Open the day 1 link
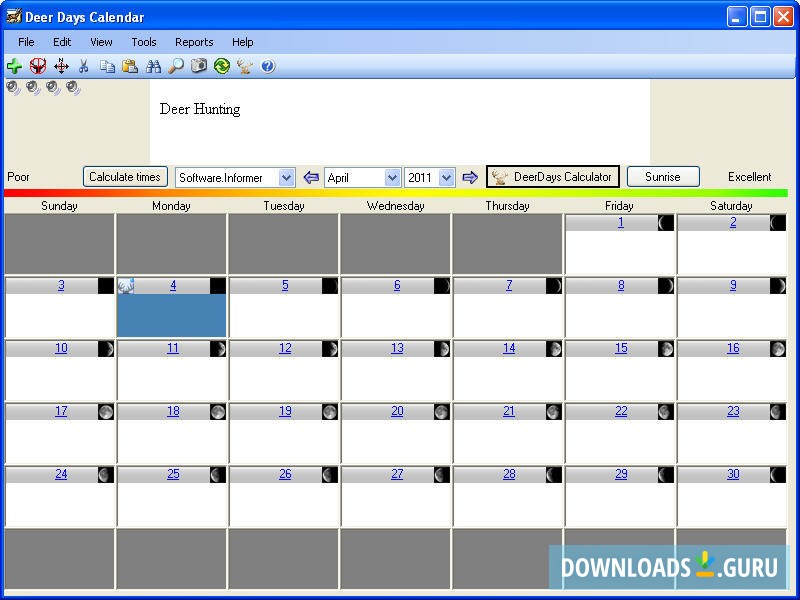Screen dimensions: 800x600 tap(620, 223)
